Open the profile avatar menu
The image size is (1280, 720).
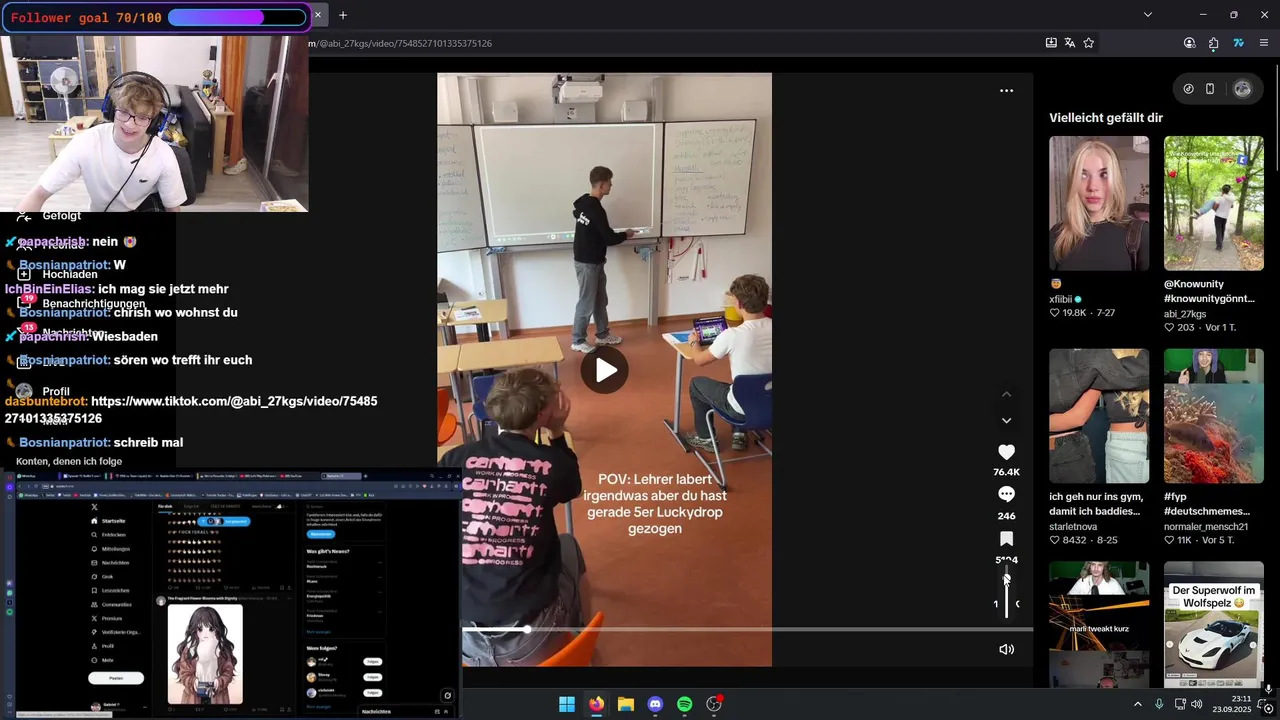click(1242, 89)
